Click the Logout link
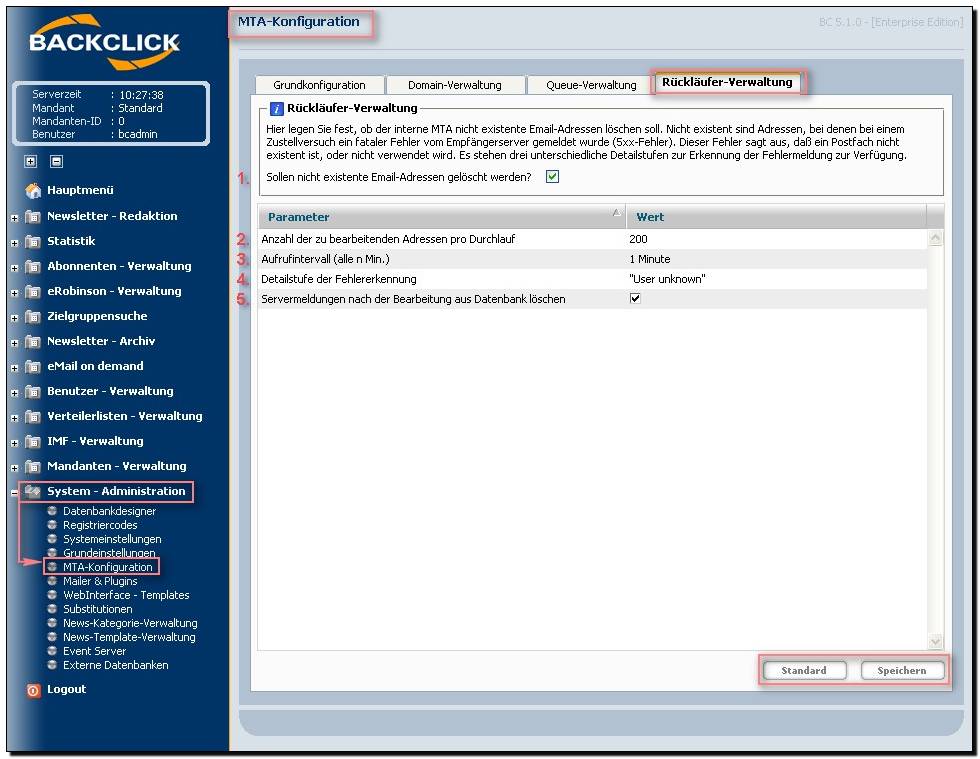The image size is (980, 759). coord(66,689)
